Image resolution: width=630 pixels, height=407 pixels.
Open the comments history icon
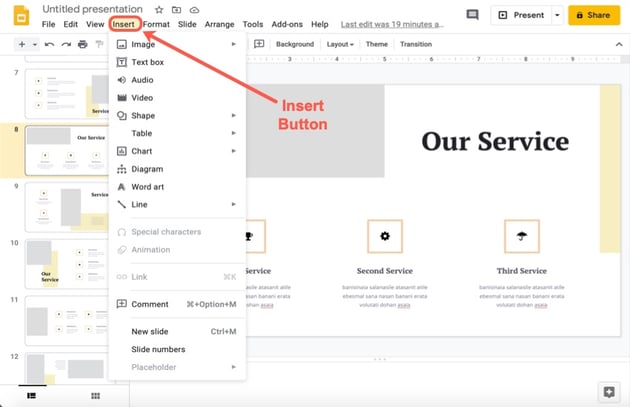[x=472, y=15]
